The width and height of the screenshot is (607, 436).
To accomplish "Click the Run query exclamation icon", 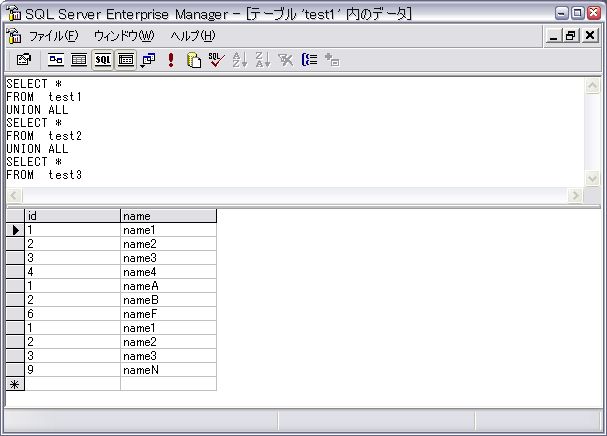I will coord(171,60).
